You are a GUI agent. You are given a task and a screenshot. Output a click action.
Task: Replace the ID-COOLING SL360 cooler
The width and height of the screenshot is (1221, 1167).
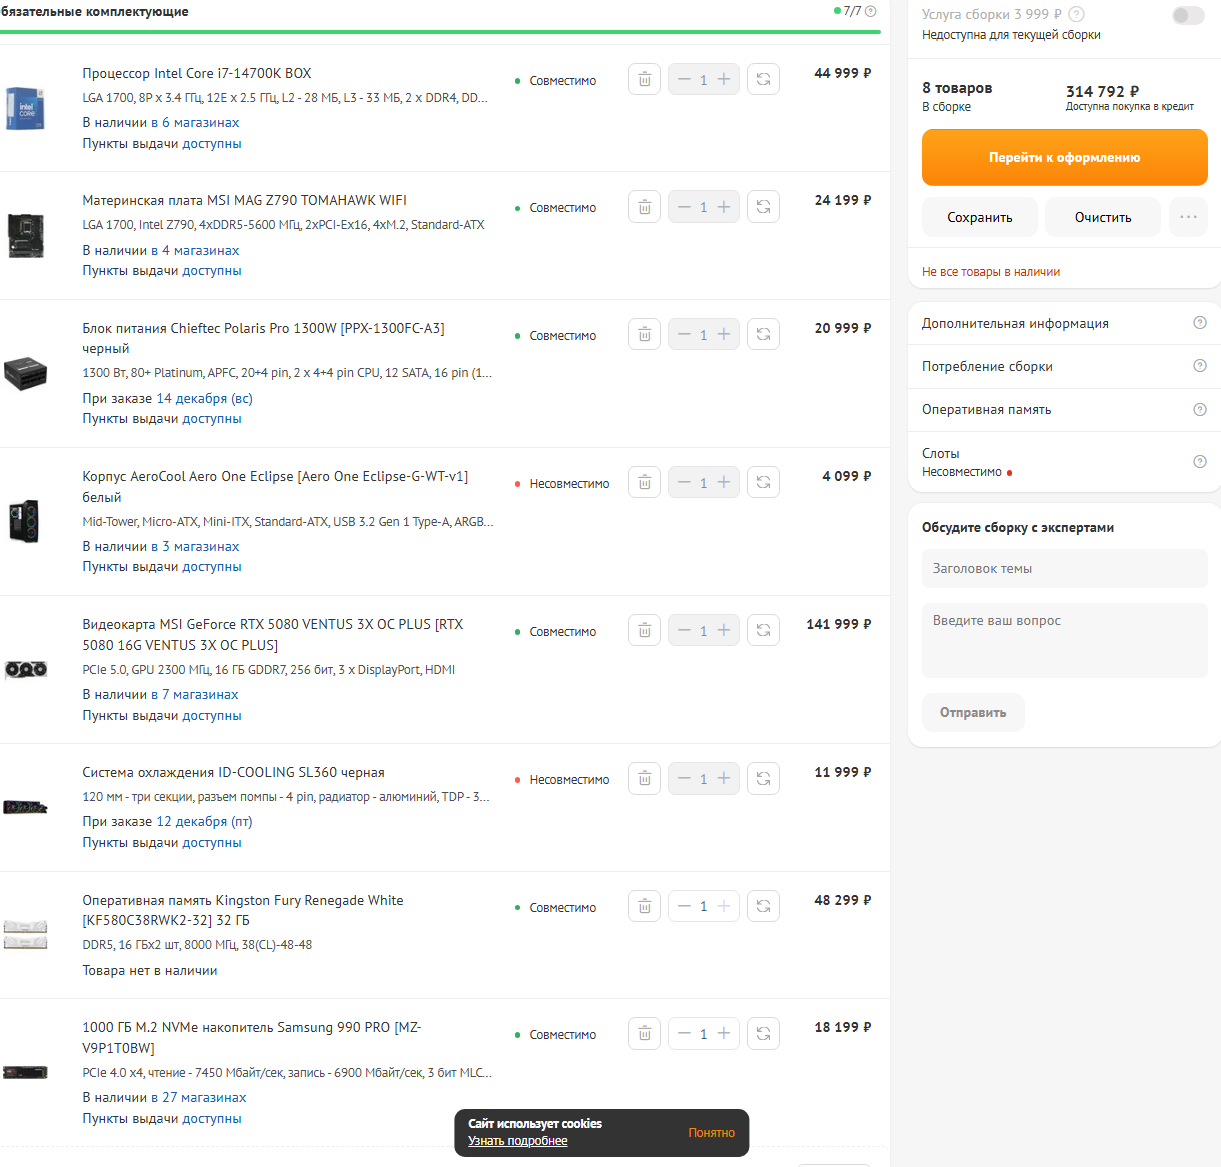point(763,779)
